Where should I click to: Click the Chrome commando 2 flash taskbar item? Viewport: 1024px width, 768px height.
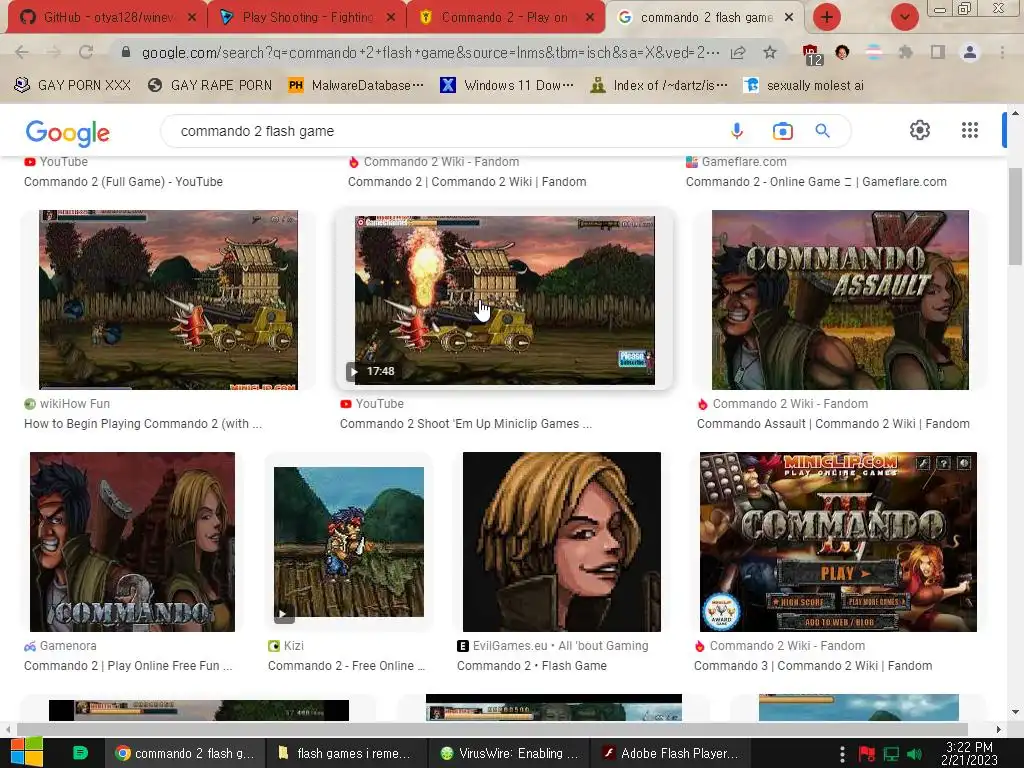(185, 753)
